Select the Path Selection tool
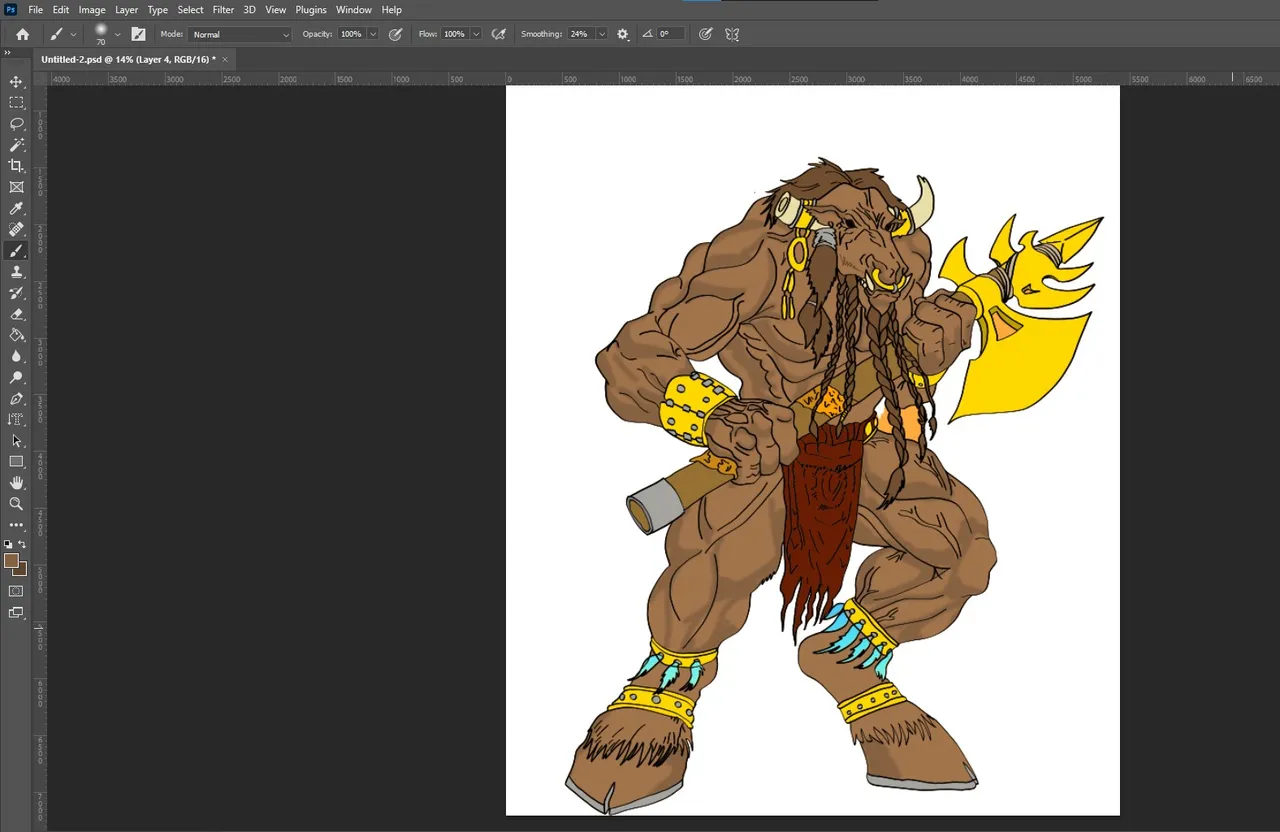Image resolution: width=1280 pixels, height=832 pixels. coord(16,441)
